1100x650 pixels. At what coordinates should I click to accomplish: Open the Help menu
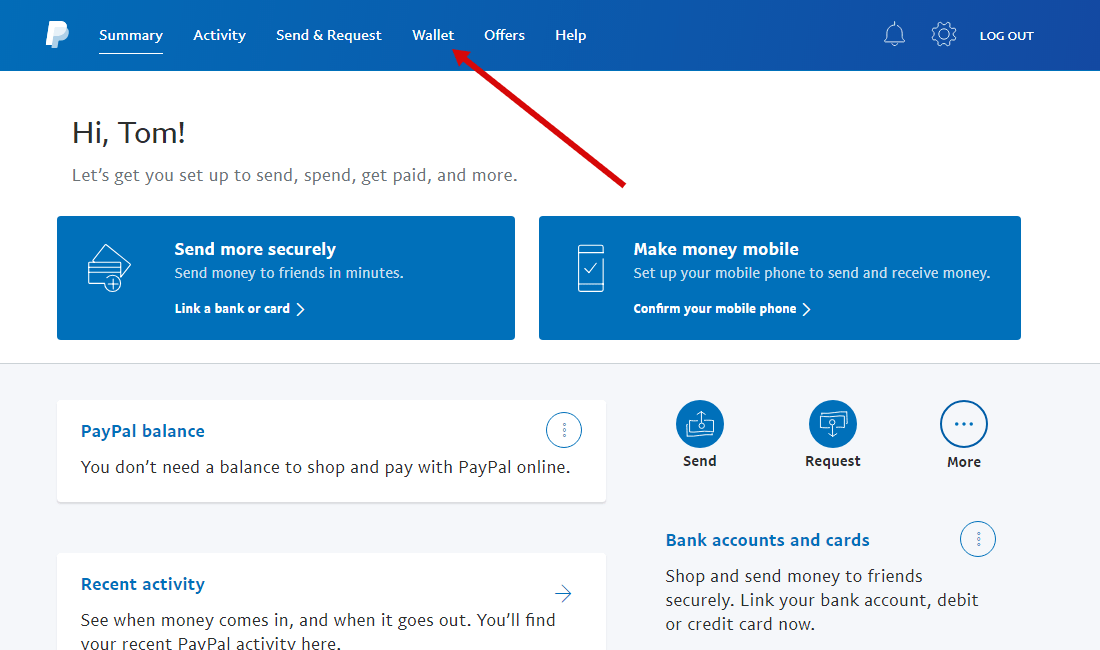click(570, 35)
